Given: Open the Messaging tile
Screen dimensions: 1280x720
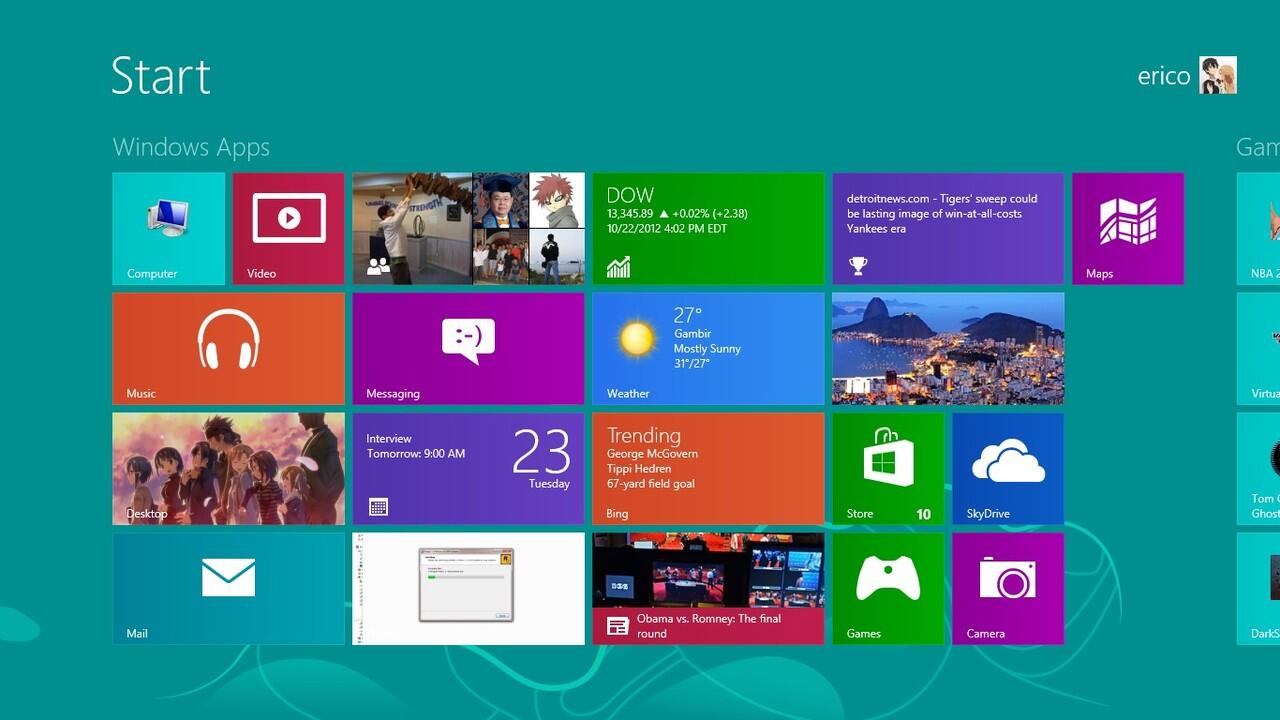Looking at the screenshot, I should coord(468,348).
